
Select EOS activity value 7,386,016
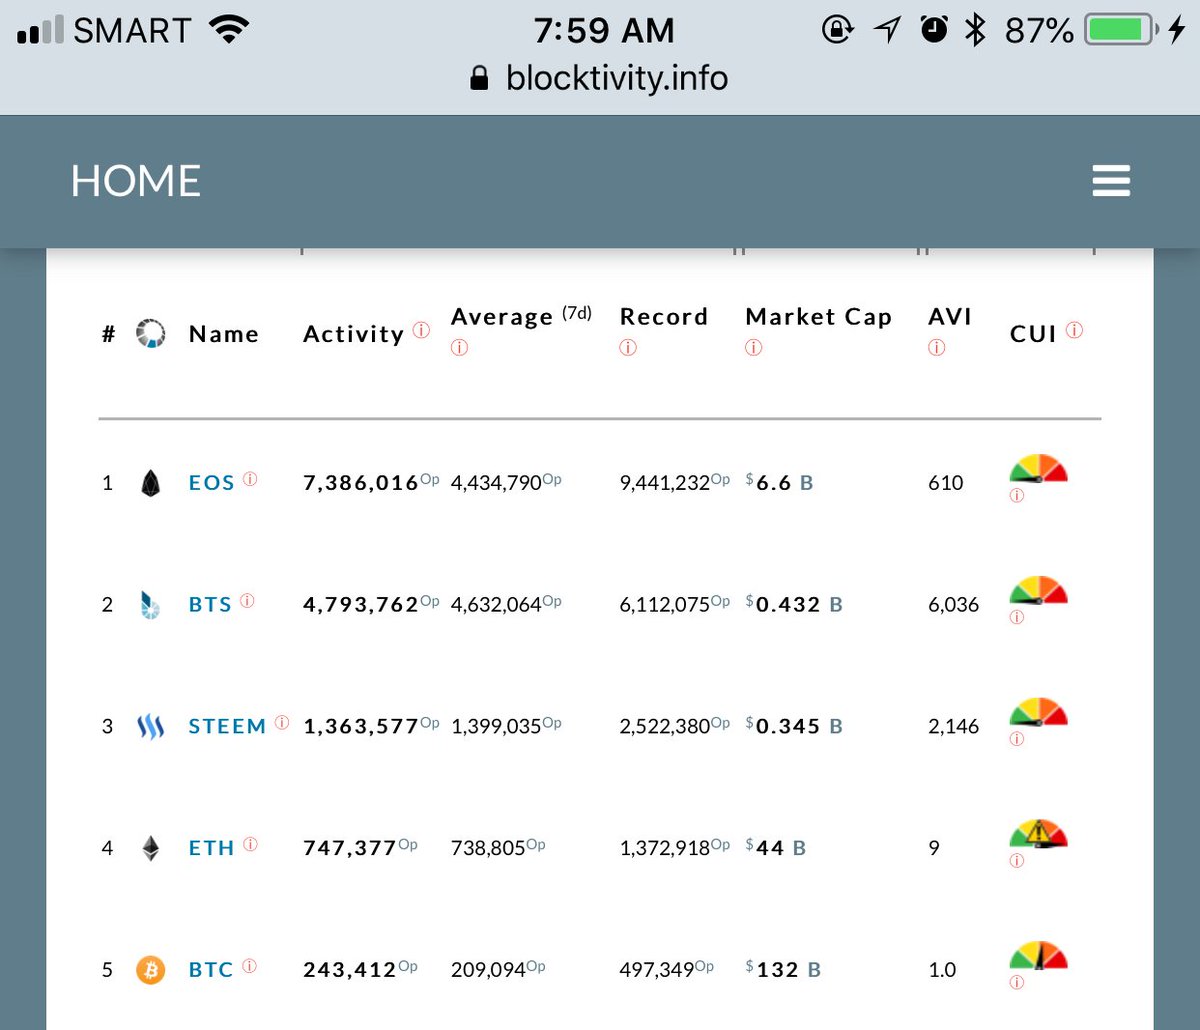pyautogui.click(x=361, y=483)
